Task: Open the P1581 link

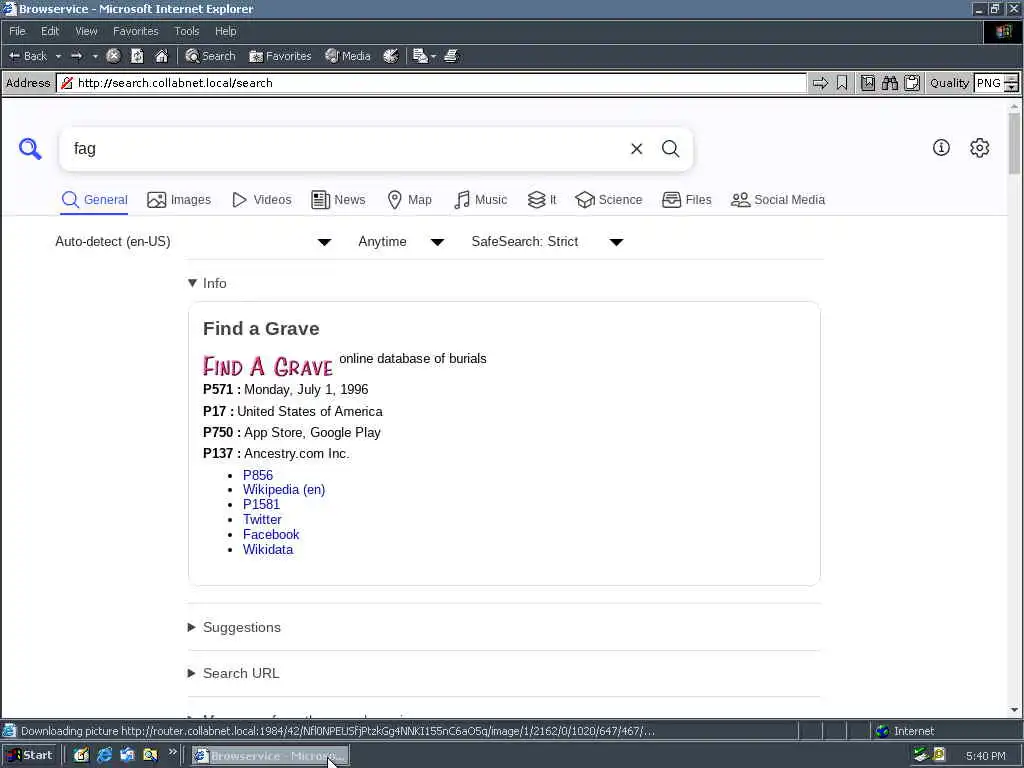Action: 261,504
